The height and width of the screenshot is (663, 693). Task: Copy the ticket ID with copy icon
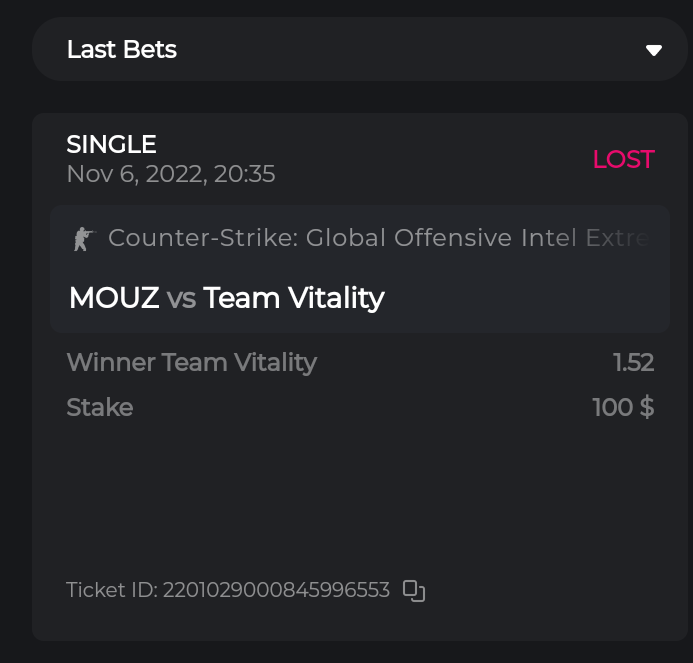414,591
